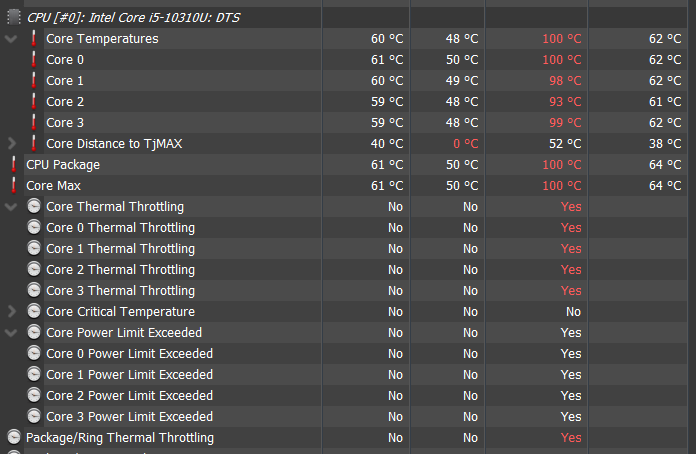696x454 pixels.
Task: Click the 52 °C maximum TjMAX distance value
Action: tap(565, 144)
